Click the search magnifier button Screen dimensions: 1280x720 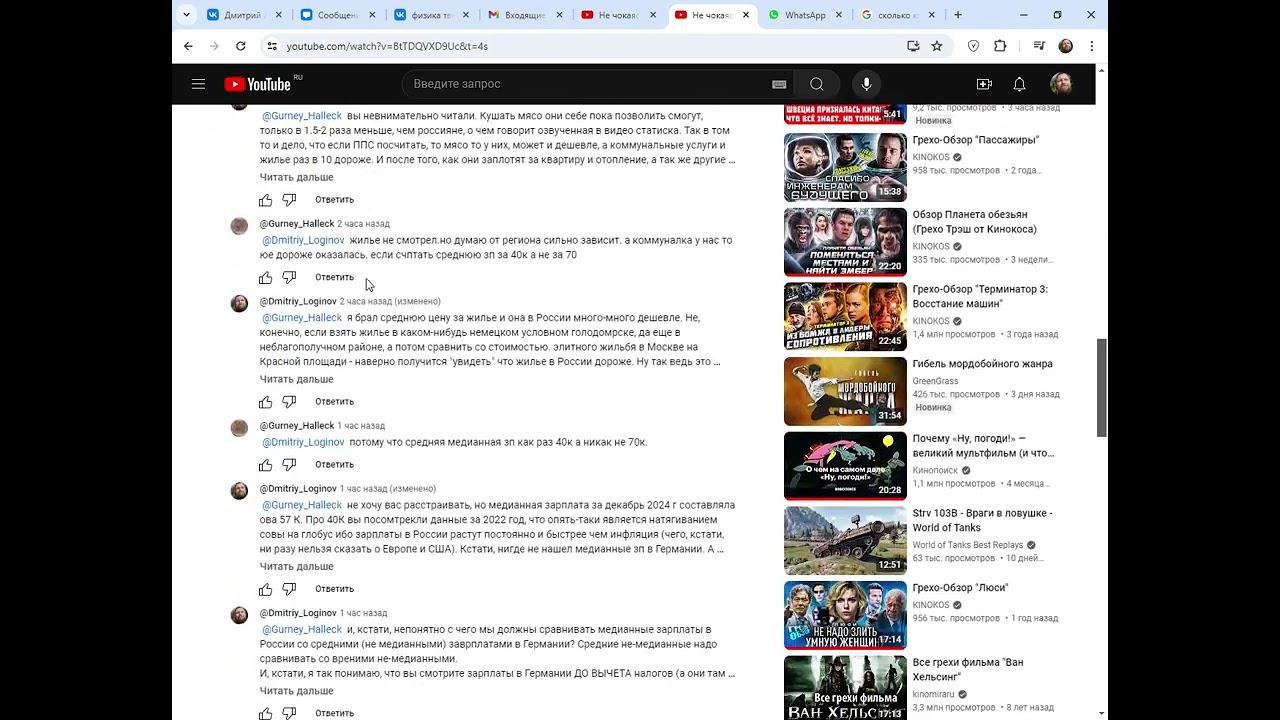pos(817,84)
